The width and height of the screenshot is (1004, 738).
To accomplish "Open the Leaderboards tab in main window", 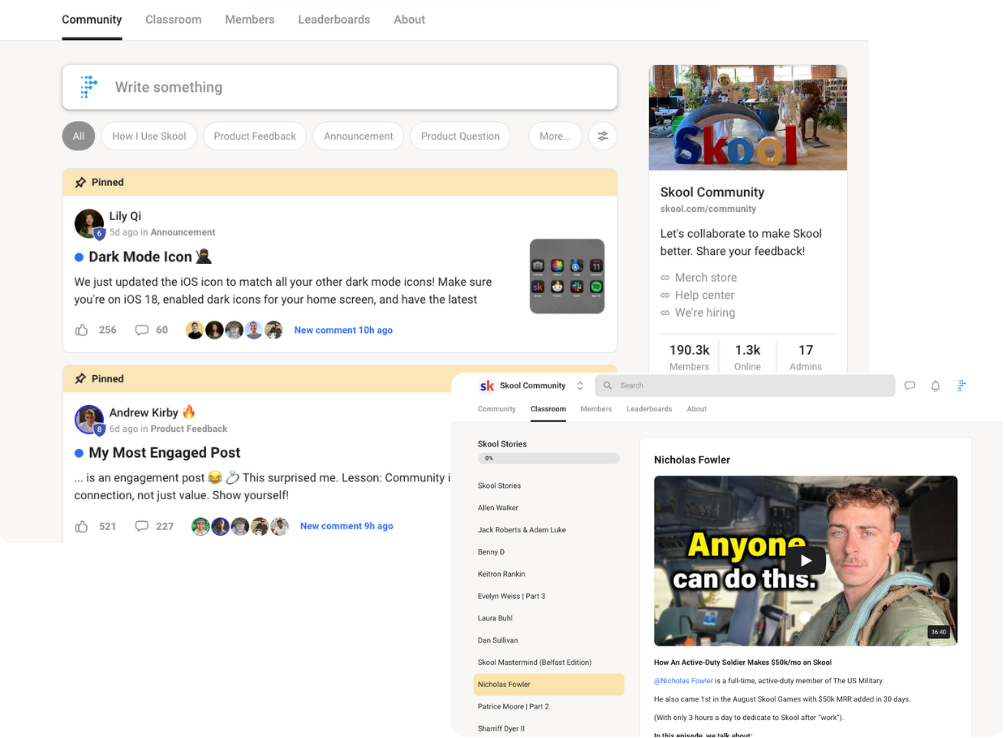I will pyautogui.click(x=334, y=20).
